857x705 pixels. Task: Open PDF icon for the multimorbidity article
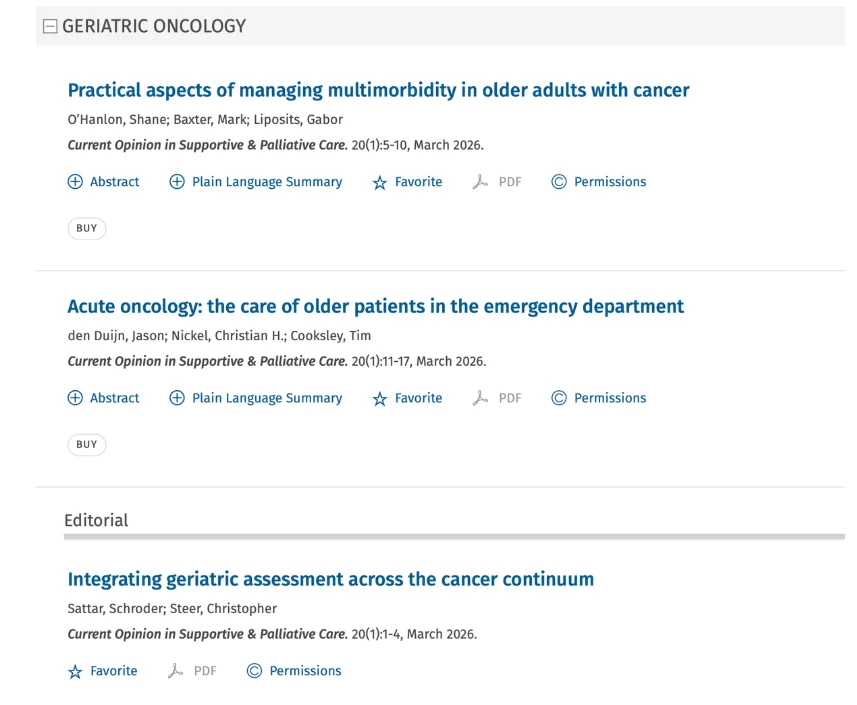coord(480,182)
